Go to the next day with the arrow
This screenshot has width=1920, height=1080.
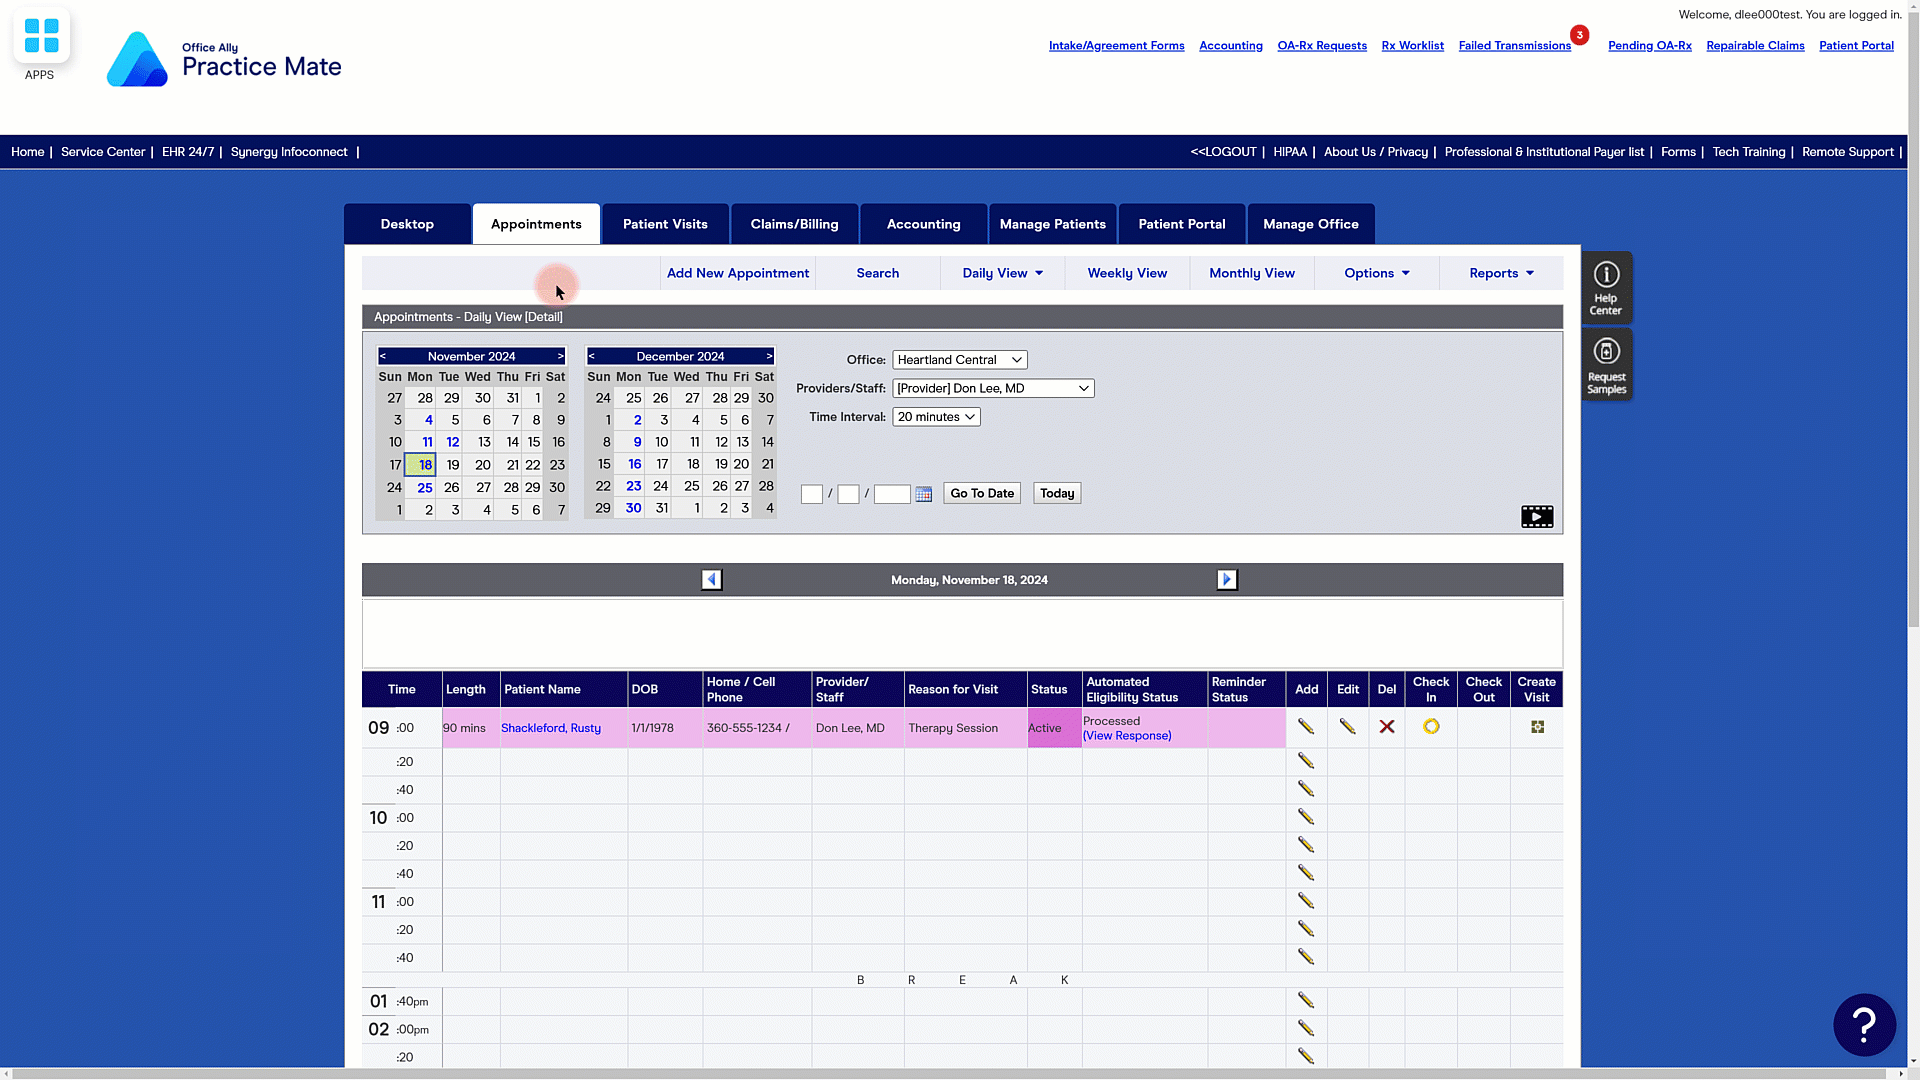(x=1226, y=580)
